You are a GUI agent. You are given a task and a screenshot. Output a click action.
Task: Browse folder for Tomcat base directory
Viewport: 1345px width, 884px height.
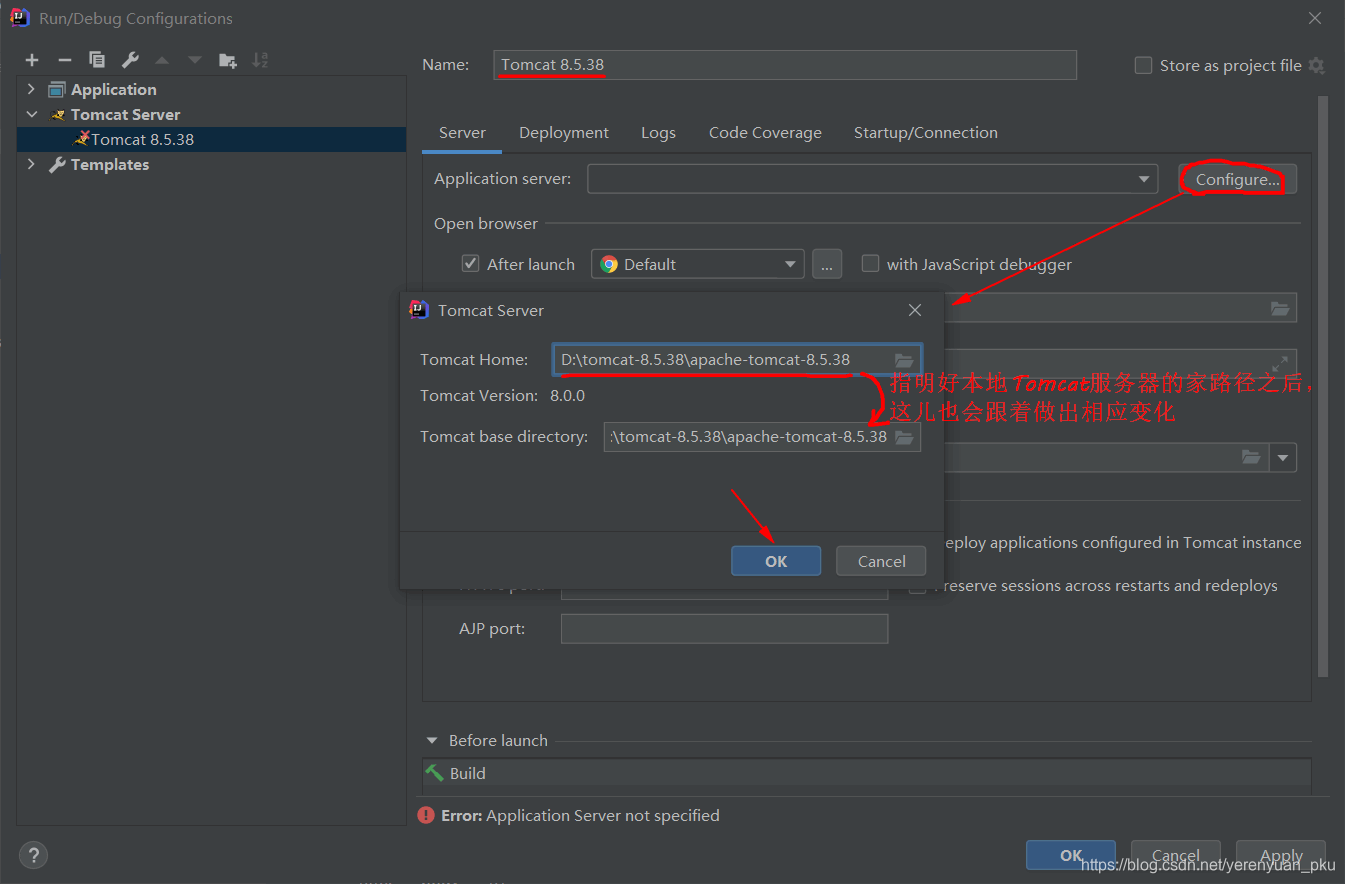(904, 437)
